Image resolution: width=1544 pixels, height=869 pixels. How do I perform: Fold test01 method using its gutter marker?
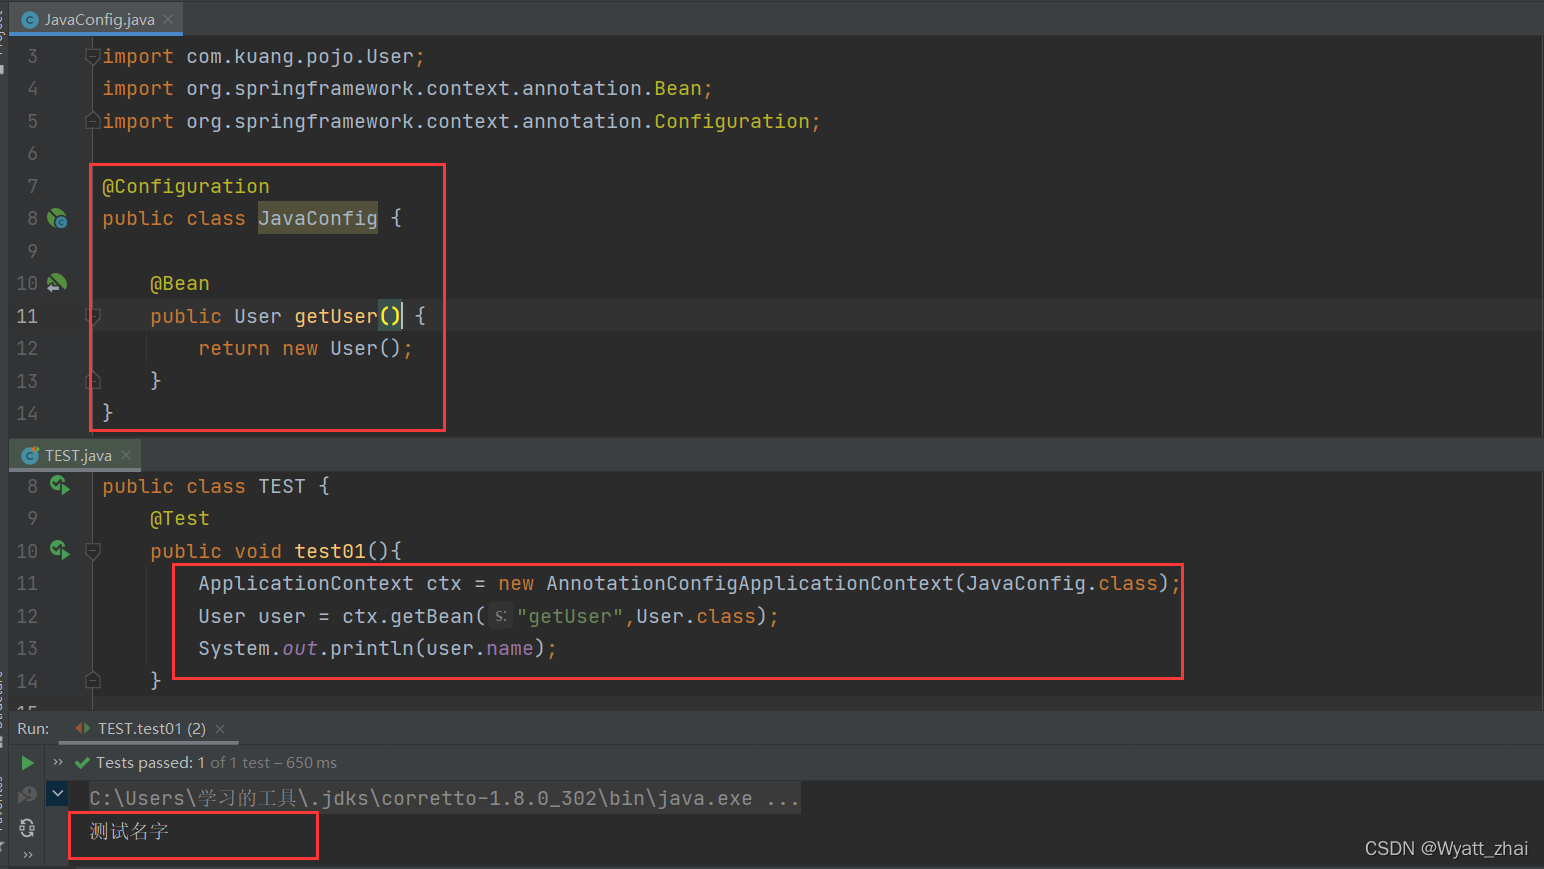tap(93, 550)
